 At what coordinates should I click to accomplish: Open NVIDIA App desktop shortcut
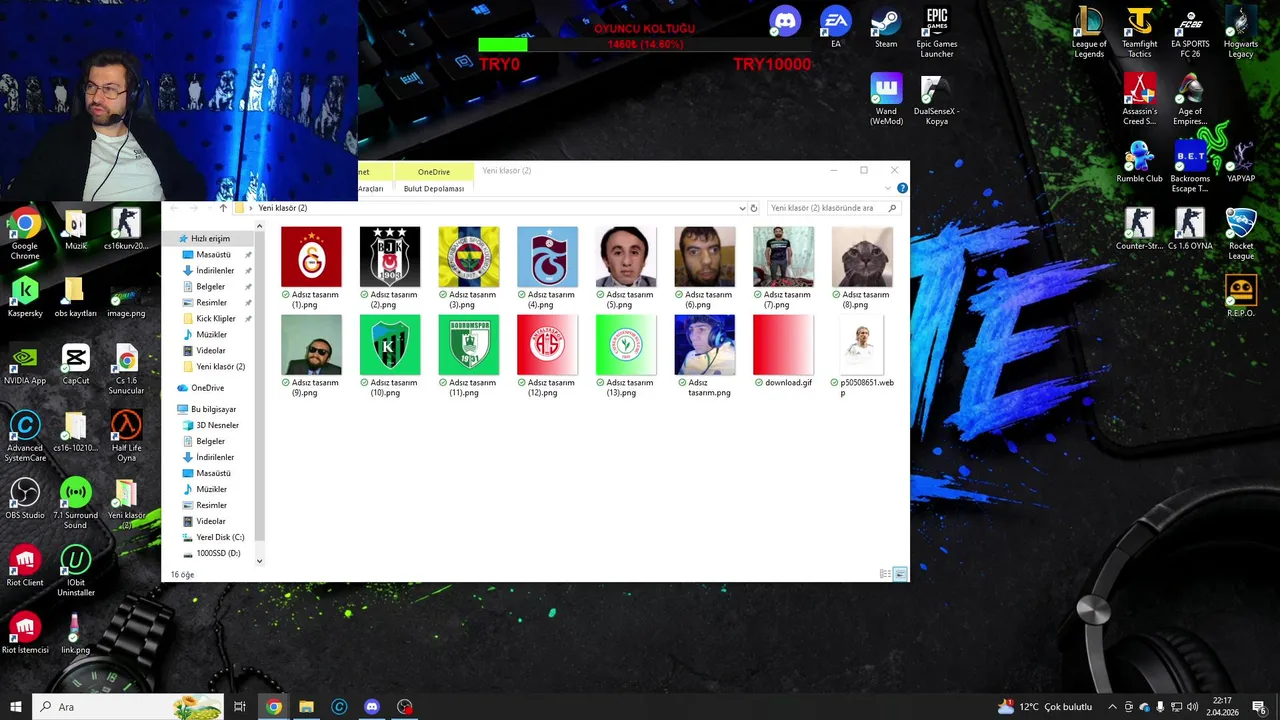tap(25, 364)
